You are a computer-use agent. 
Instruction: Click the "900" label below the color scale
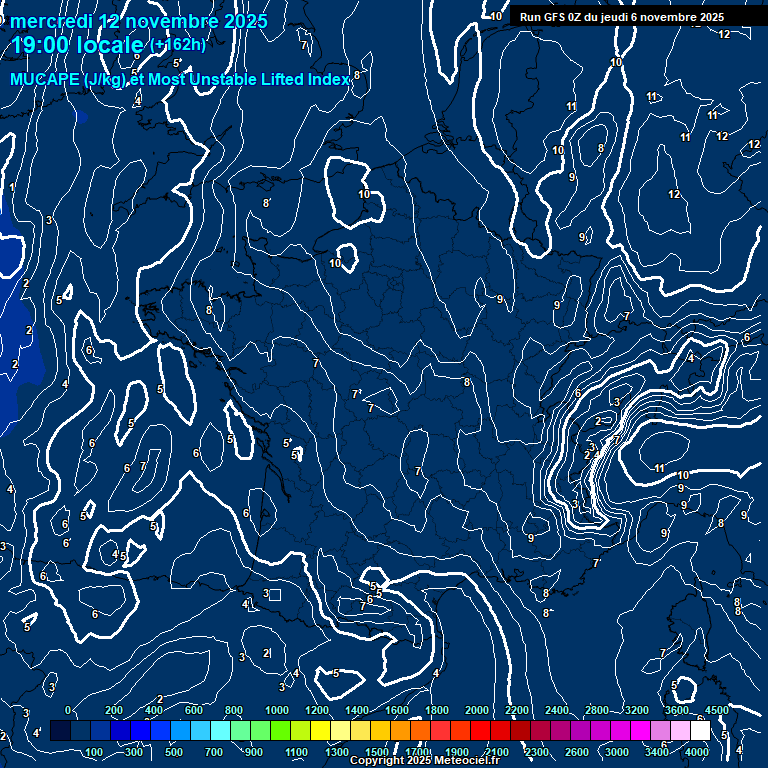[254, 752]
